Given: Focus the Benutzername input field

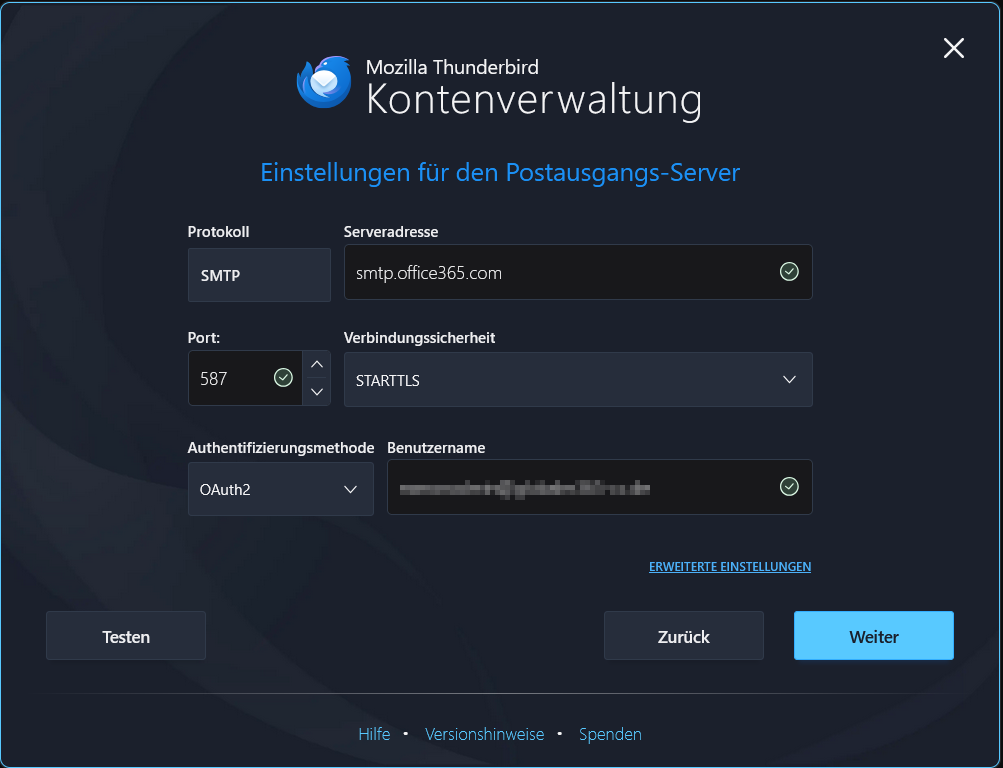Looking at the screenshot, I should pyautogui.click(x=599, y=487).
